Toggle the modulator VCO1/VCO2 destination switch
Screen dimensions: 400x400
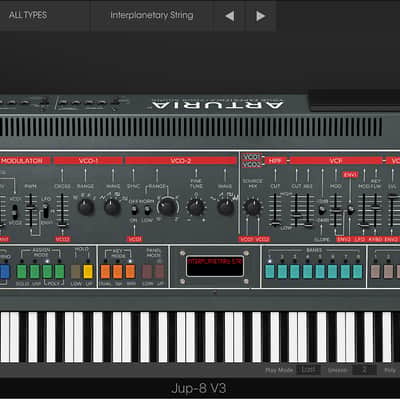pos(15,212)
